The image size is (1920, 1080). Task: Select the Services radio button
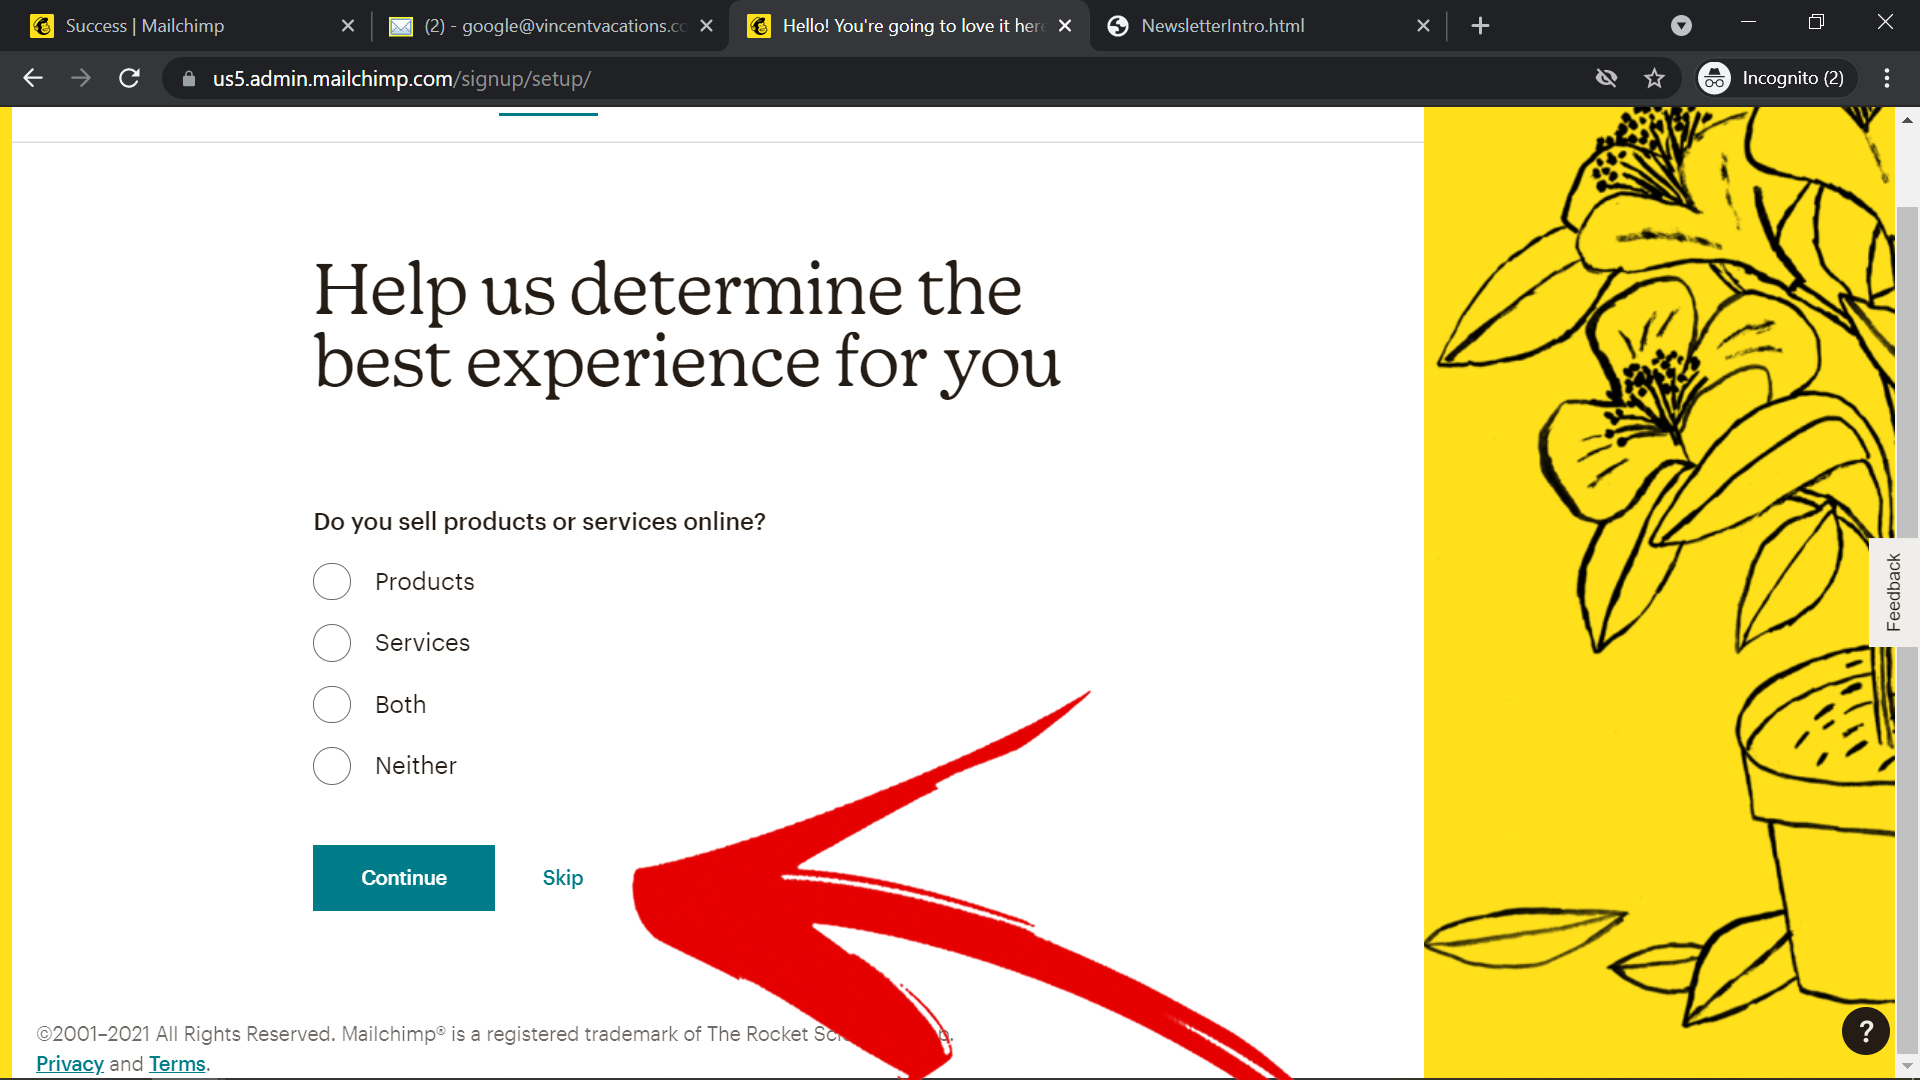click(x=332, y=643)
